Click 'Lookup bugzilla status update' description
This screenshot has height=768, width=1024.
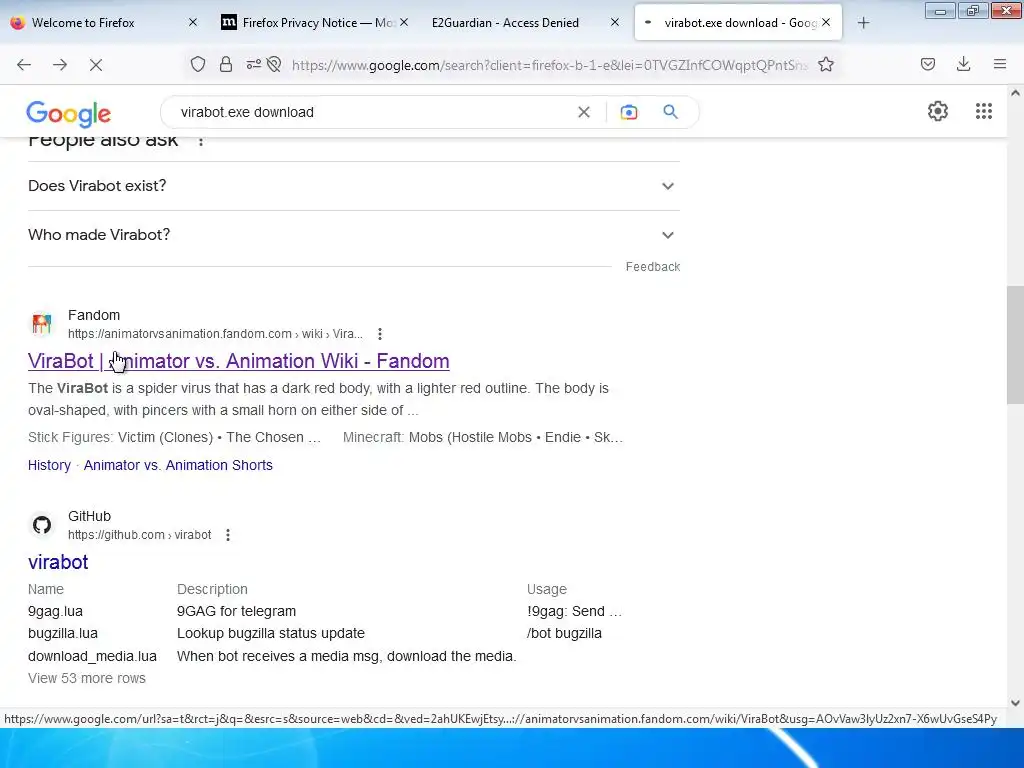coord(271,633)
